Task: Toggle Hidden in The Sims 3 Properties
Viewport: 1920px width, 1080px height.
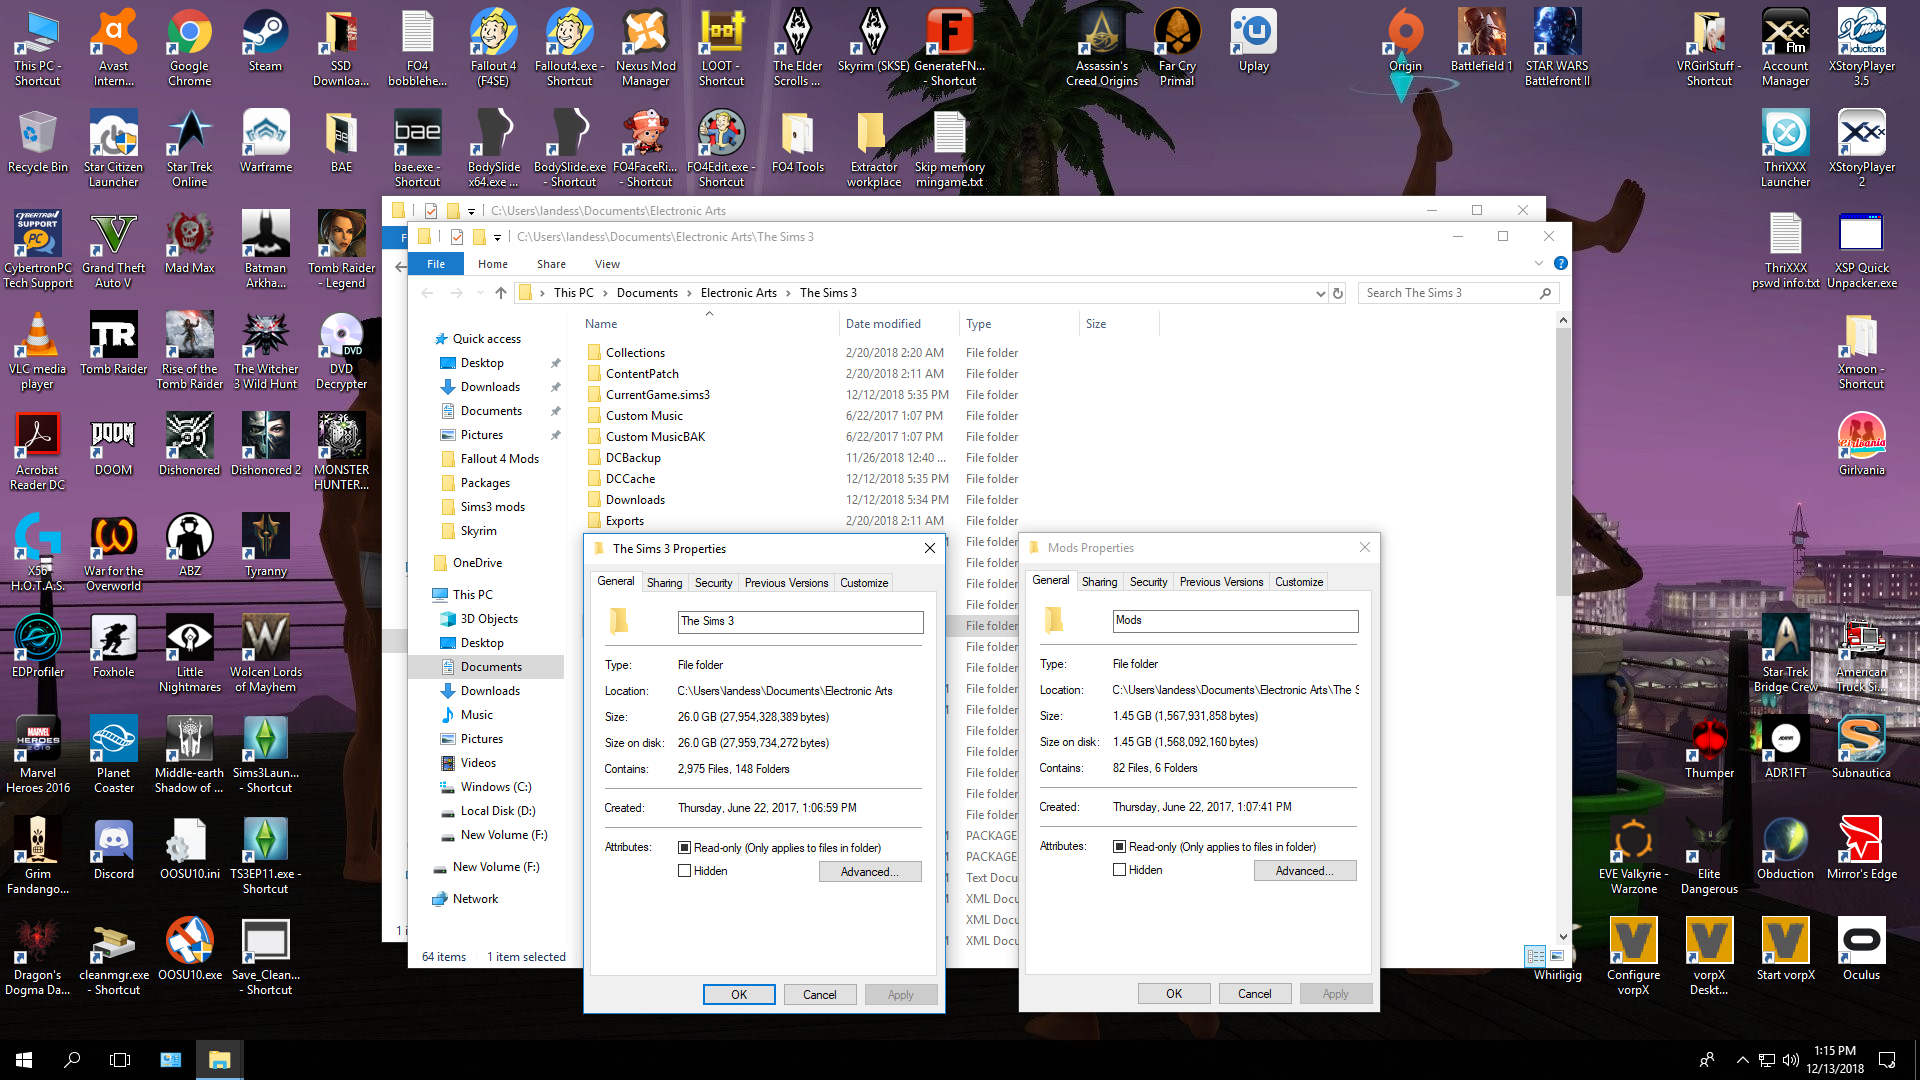Action: click(684, 871)
